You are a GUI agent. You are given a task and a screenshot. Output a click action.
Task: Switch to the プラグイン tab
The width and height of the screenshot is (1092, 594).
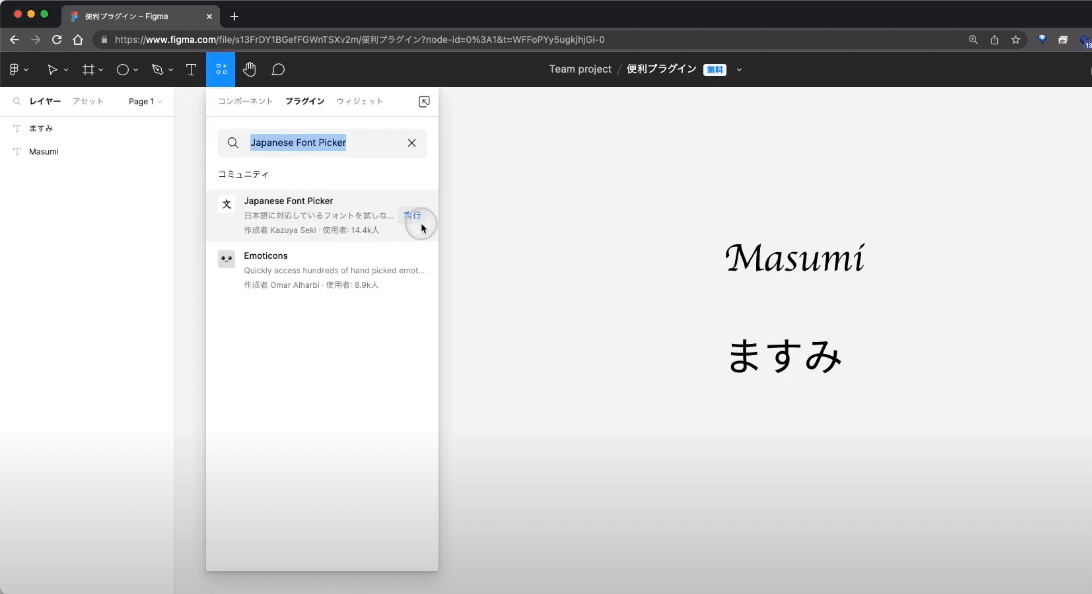(305, 101)
